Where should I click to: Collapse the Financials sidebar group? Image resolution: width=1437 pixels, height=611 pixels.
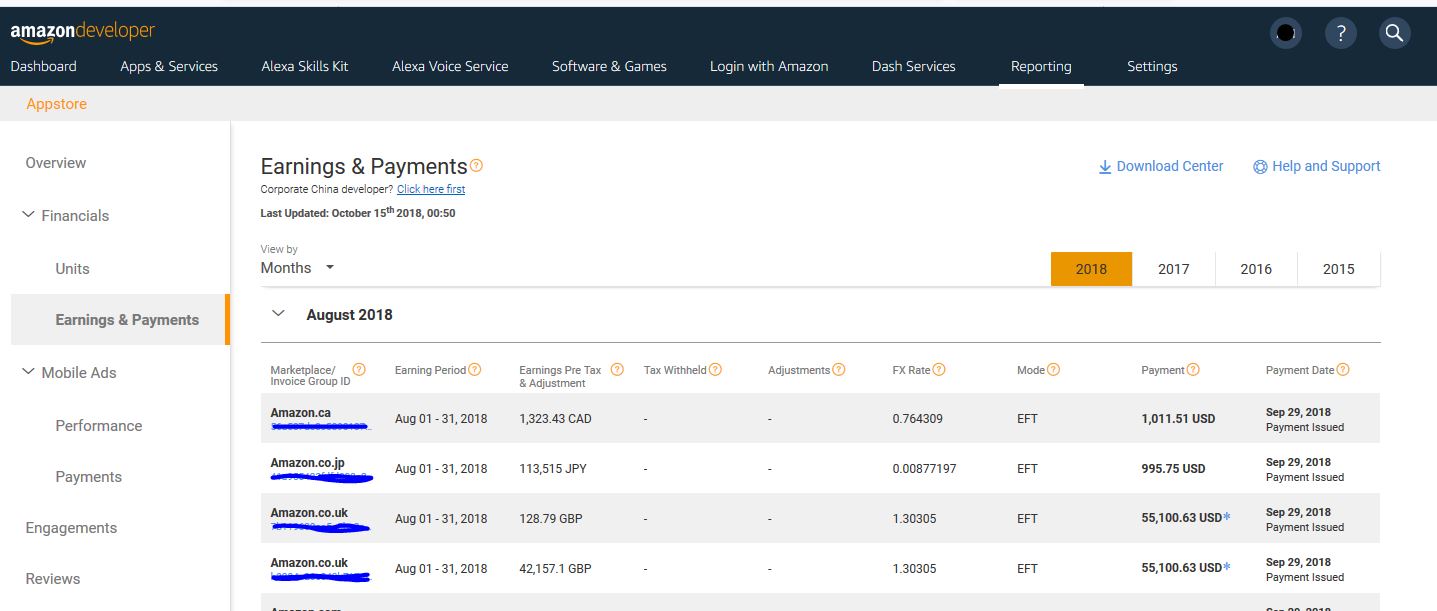pos(28,215)
